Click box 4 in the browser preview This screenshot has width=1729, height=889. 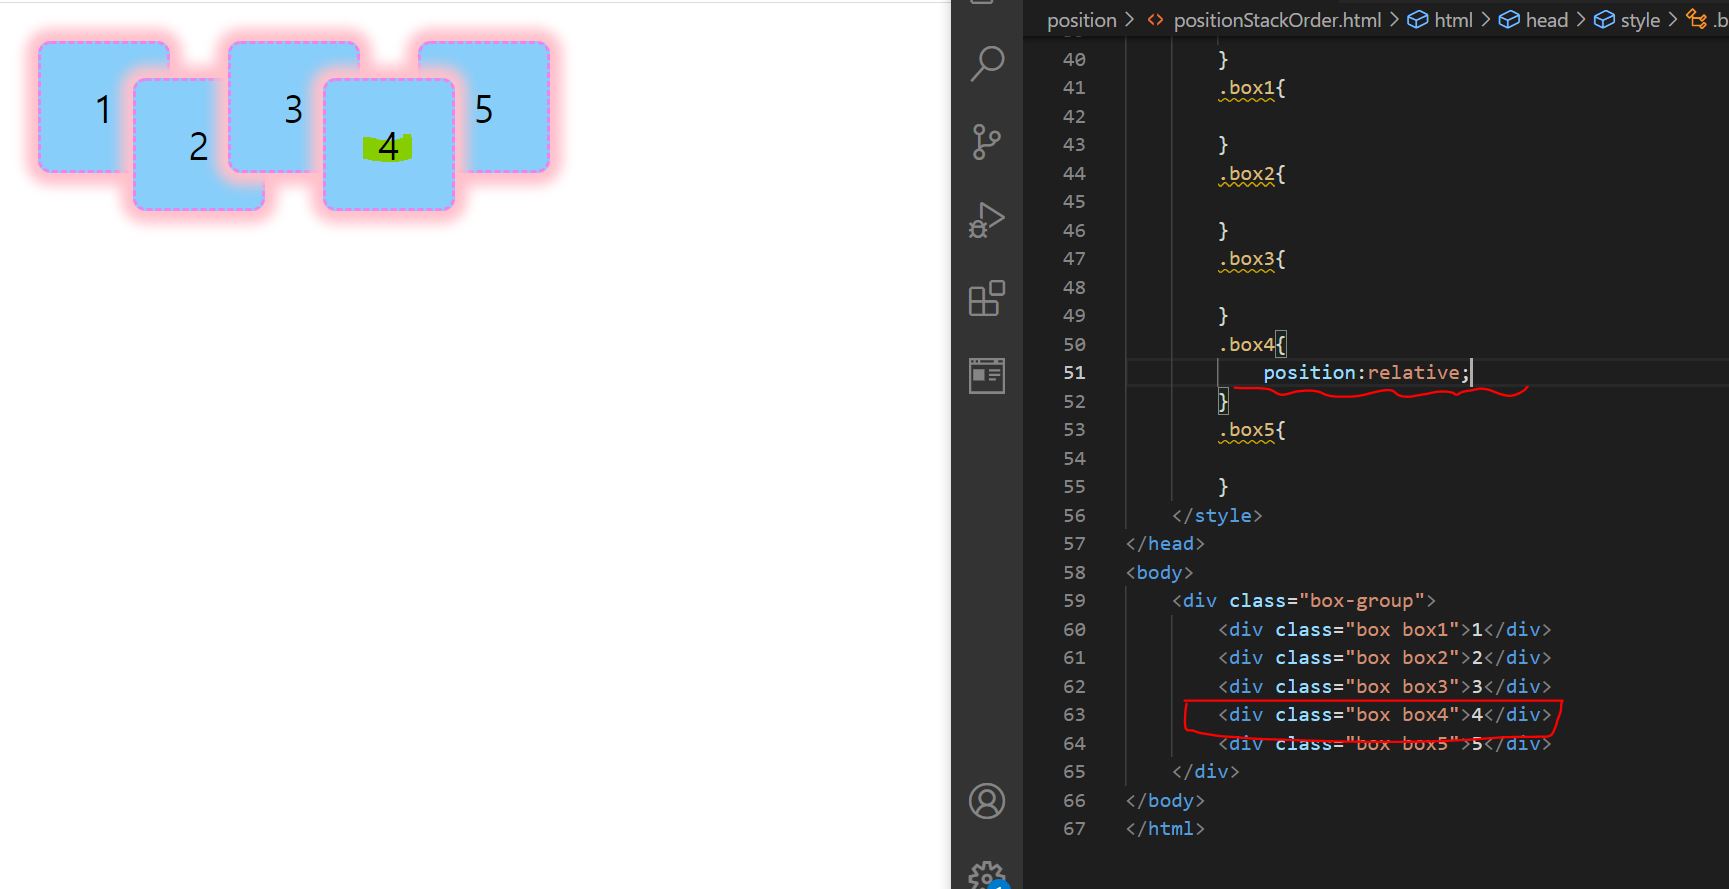389,146
